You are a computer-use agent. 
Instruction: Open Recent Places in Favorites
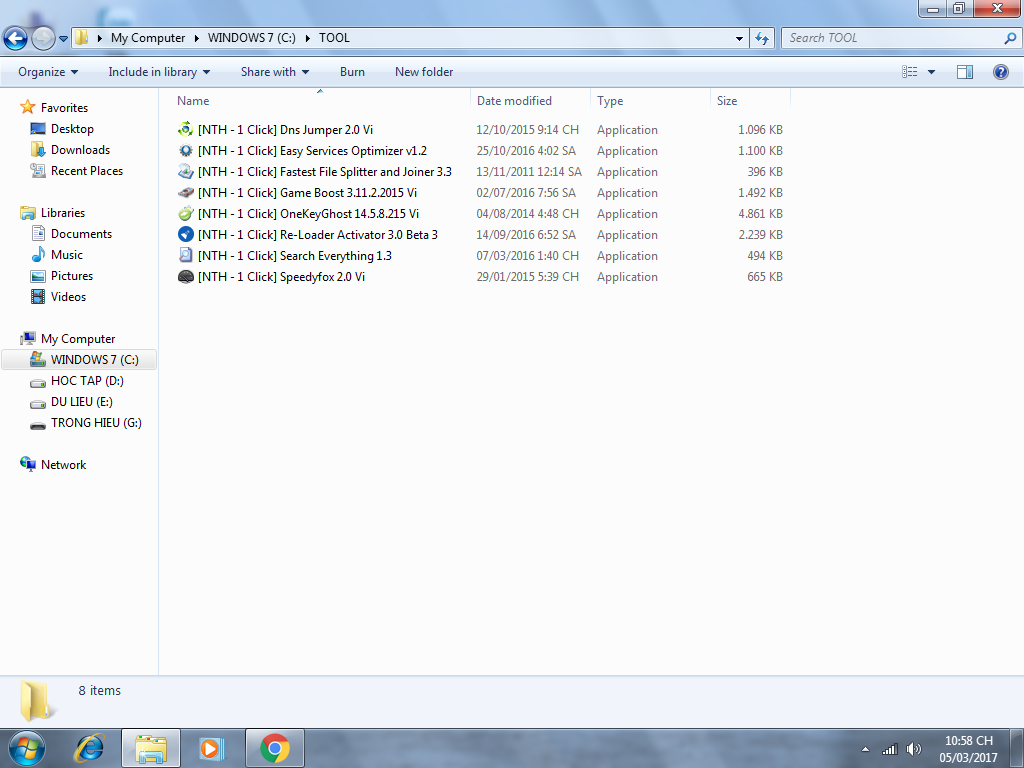(x=87, y=170)
